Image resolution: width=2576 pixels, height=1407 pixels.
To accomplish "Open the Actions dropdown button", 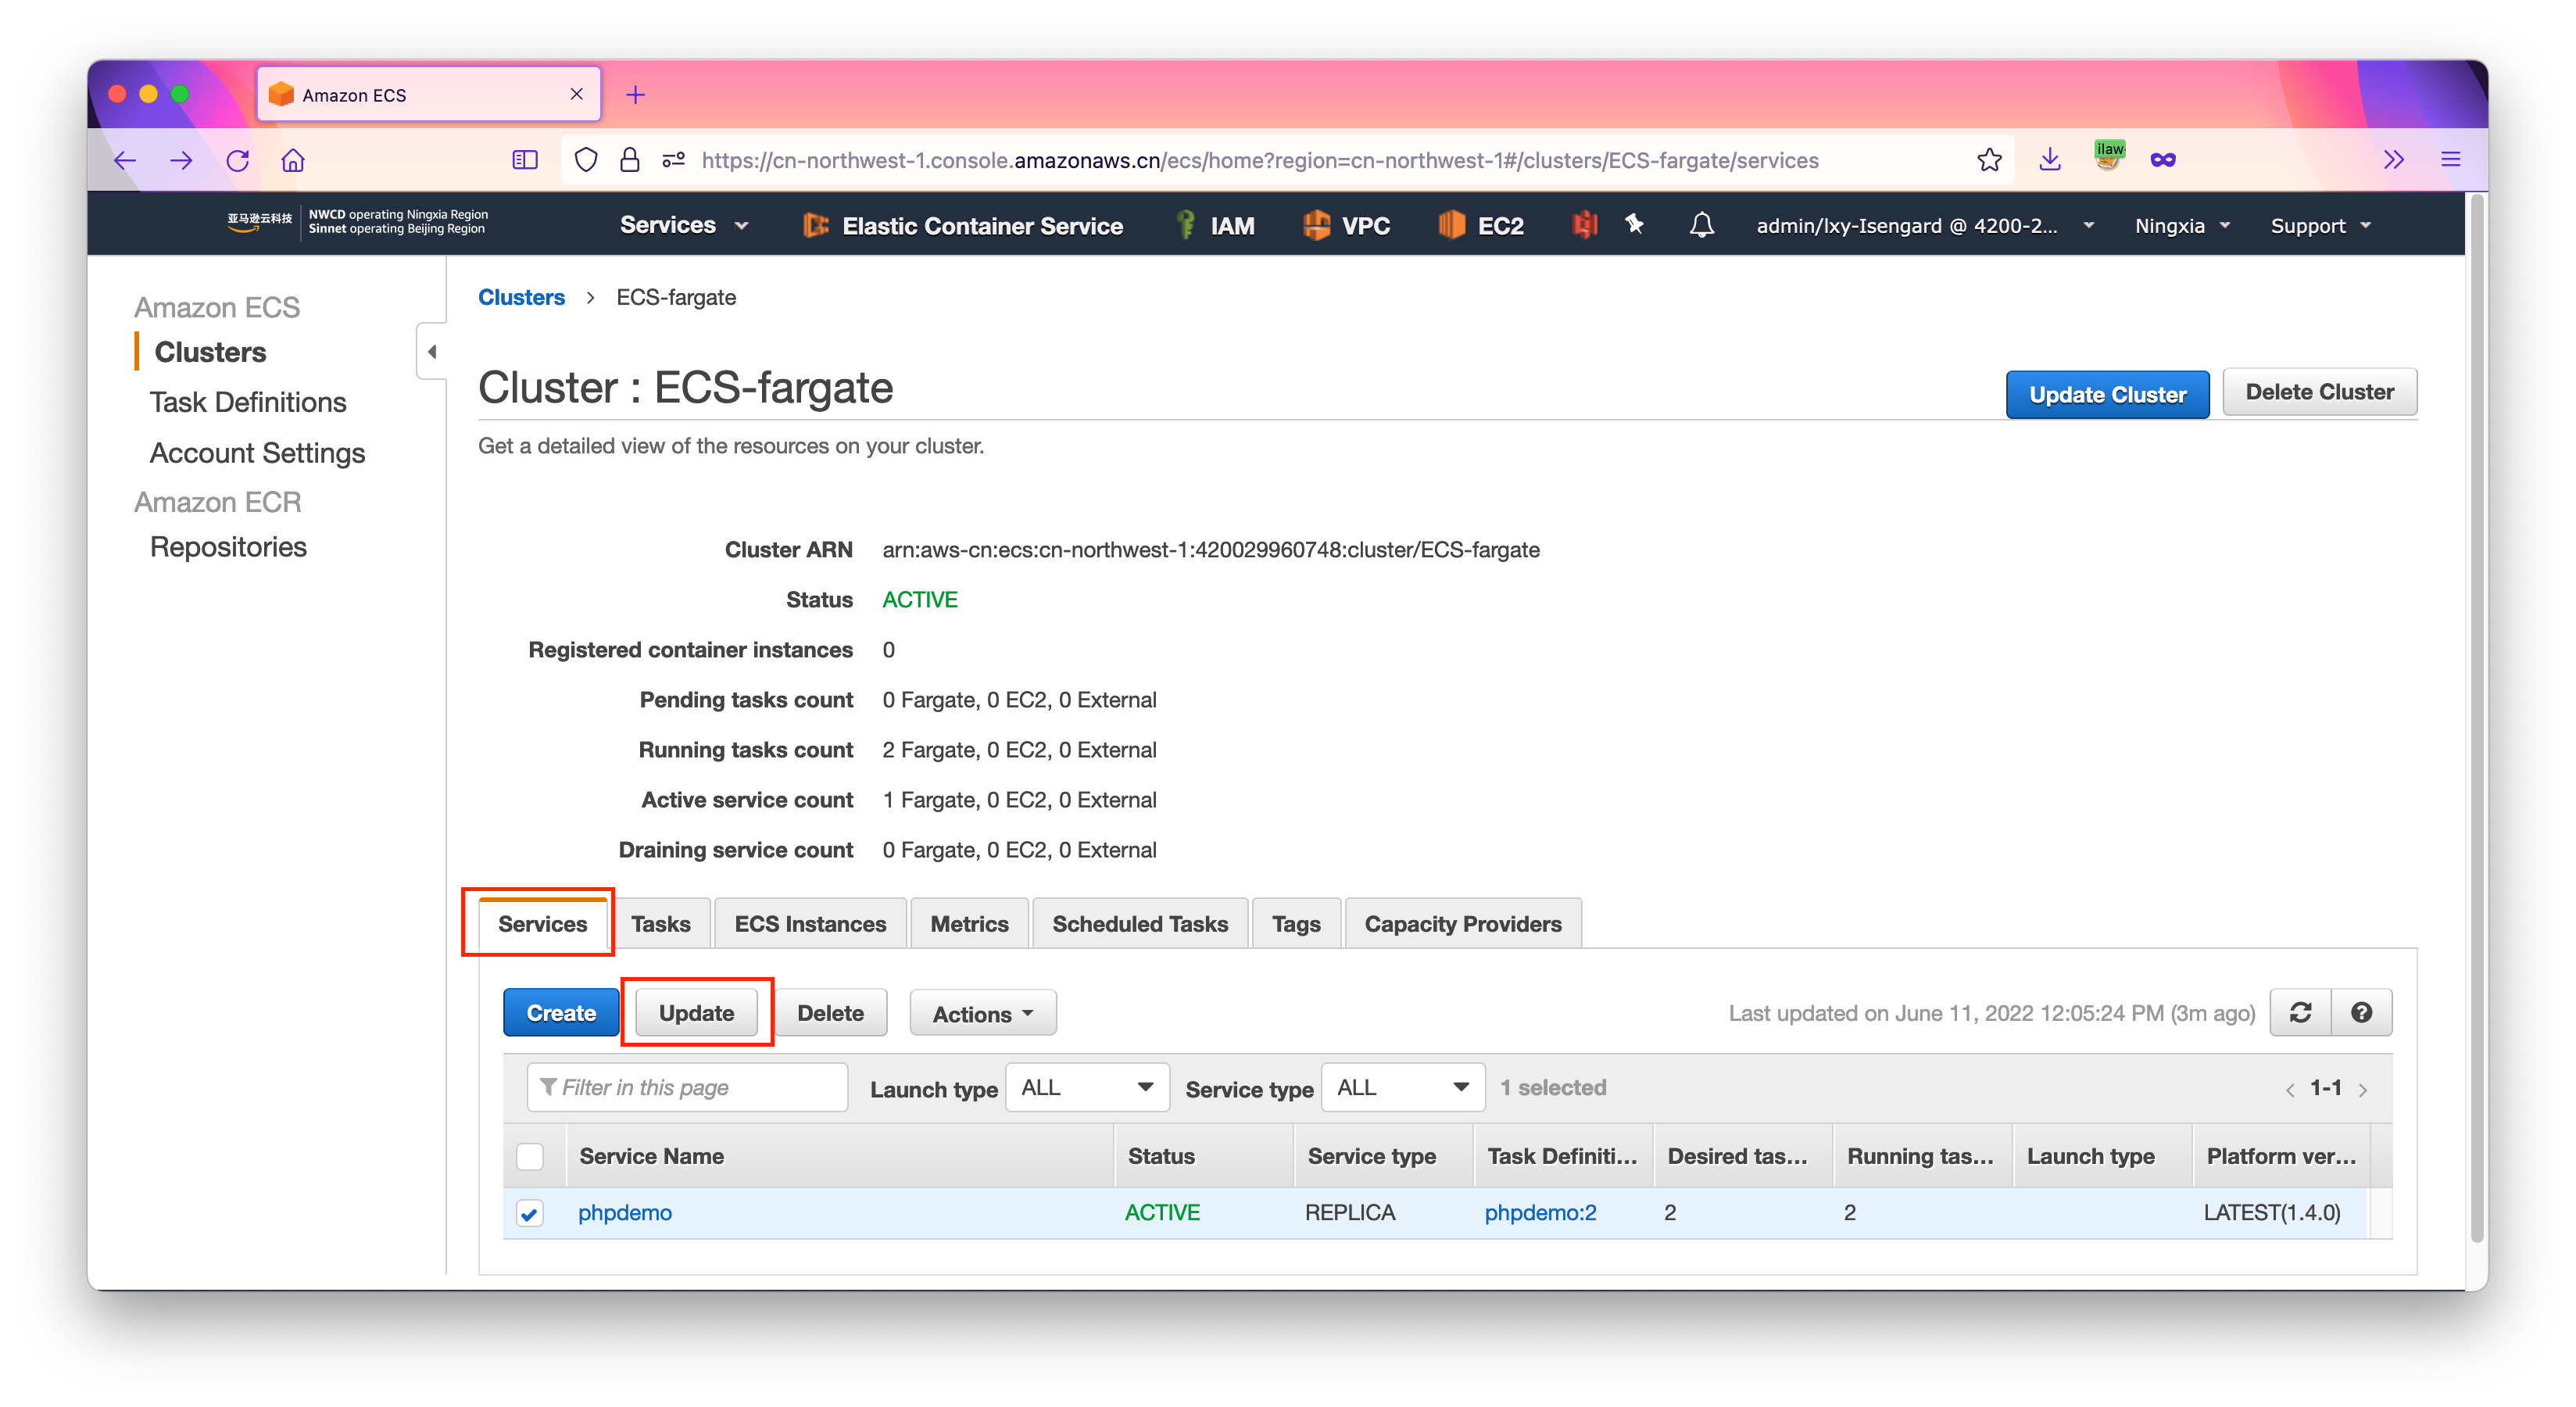I will [982, 1013].
